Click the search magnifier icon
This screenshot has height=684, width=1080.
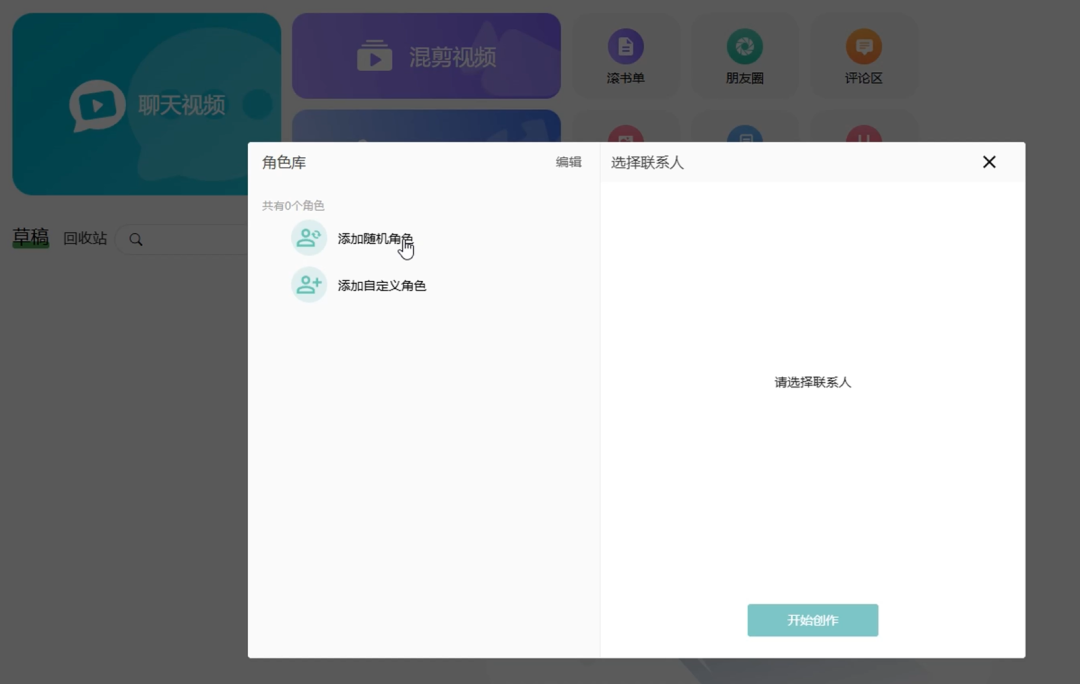click(x=136, y=239)
